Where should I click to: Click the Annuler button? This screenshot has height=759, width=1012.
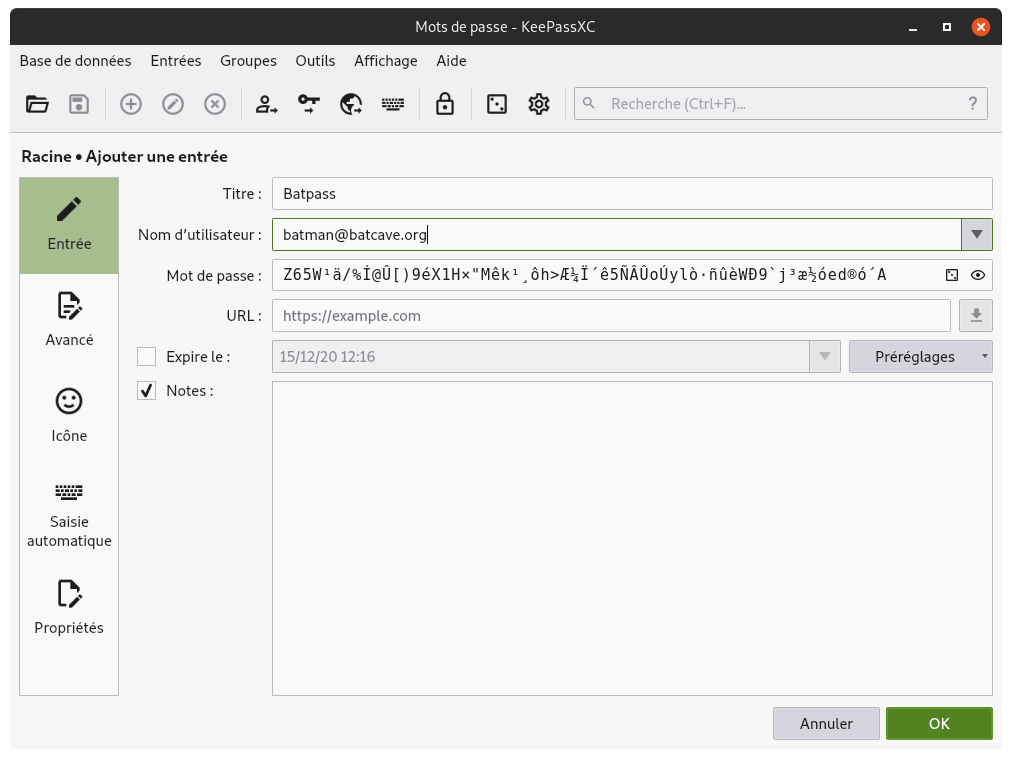[x=826, y=724]
